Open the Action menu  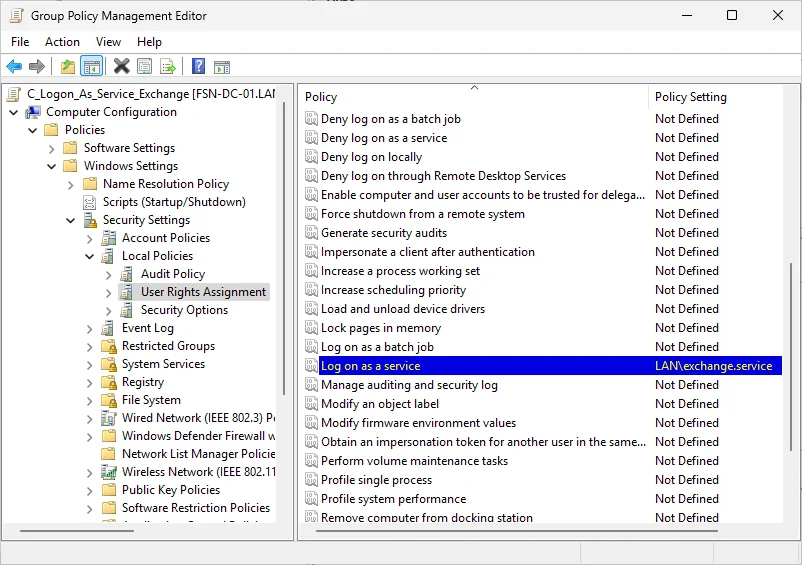coord(62,42)
